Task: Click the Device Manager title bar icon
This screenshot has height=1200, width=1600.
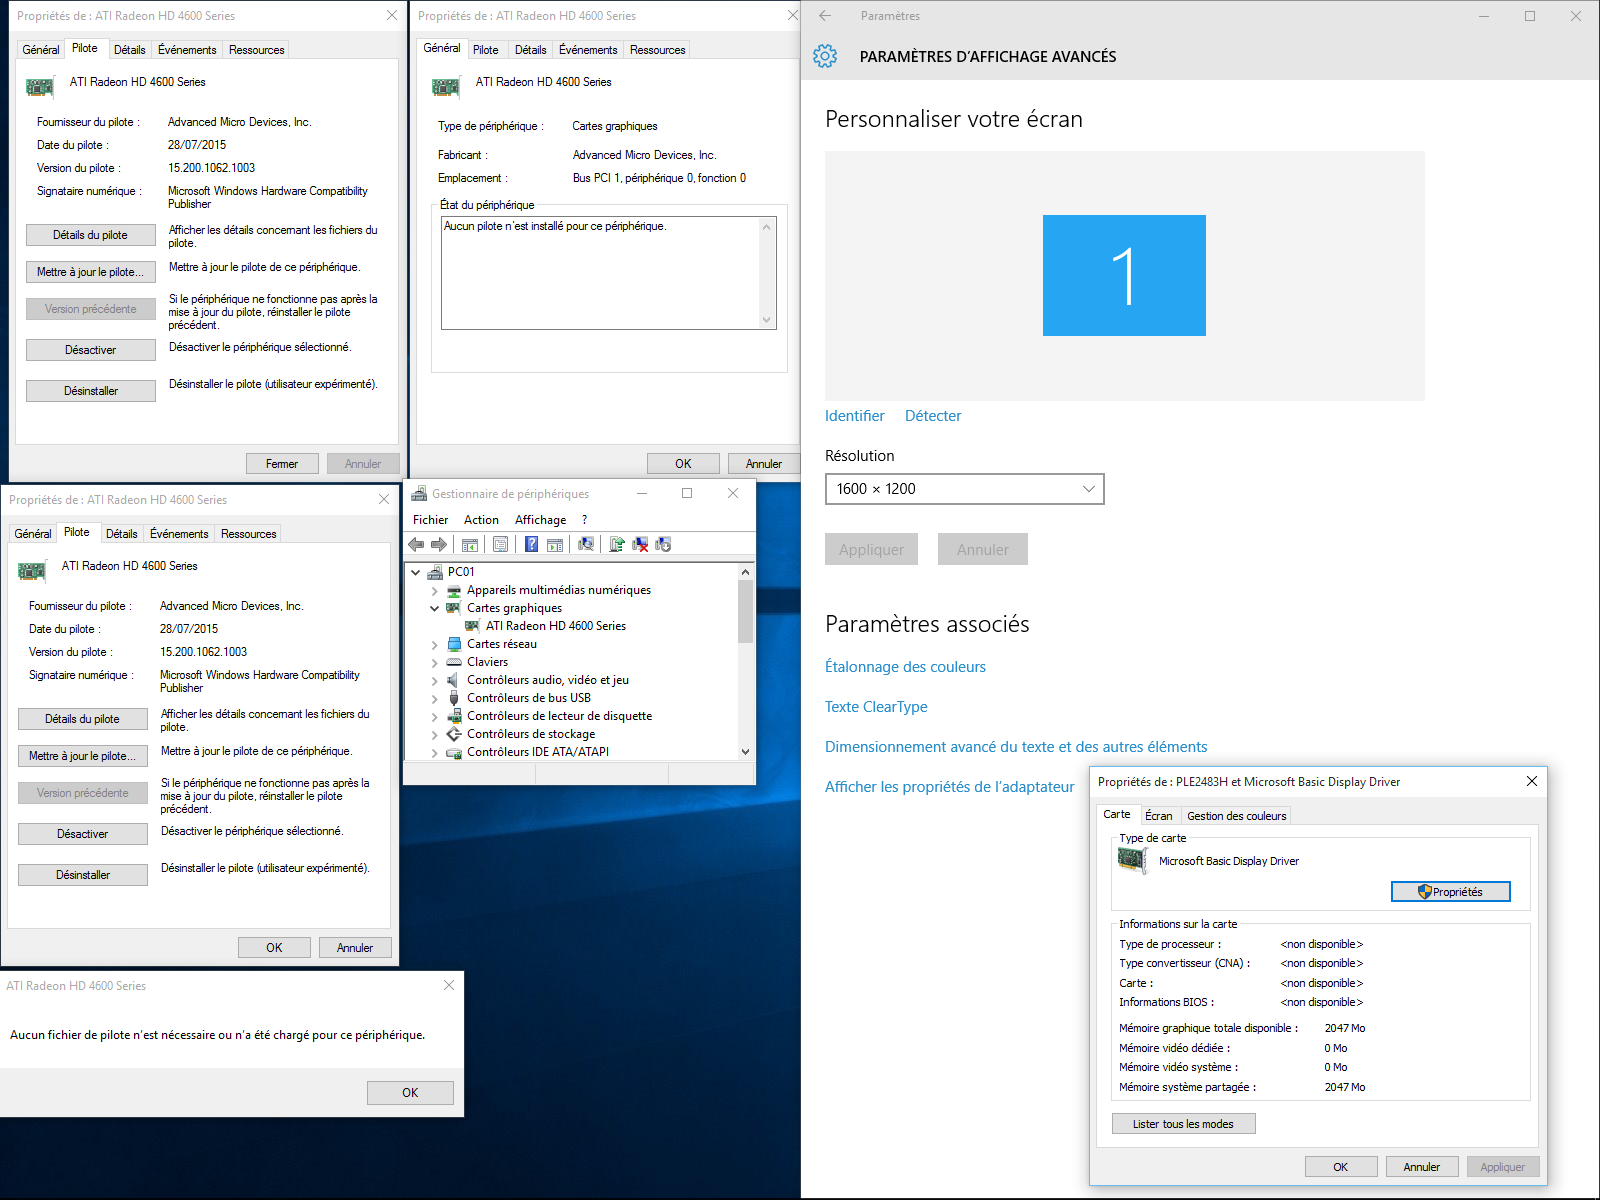Action: [419, 493]
